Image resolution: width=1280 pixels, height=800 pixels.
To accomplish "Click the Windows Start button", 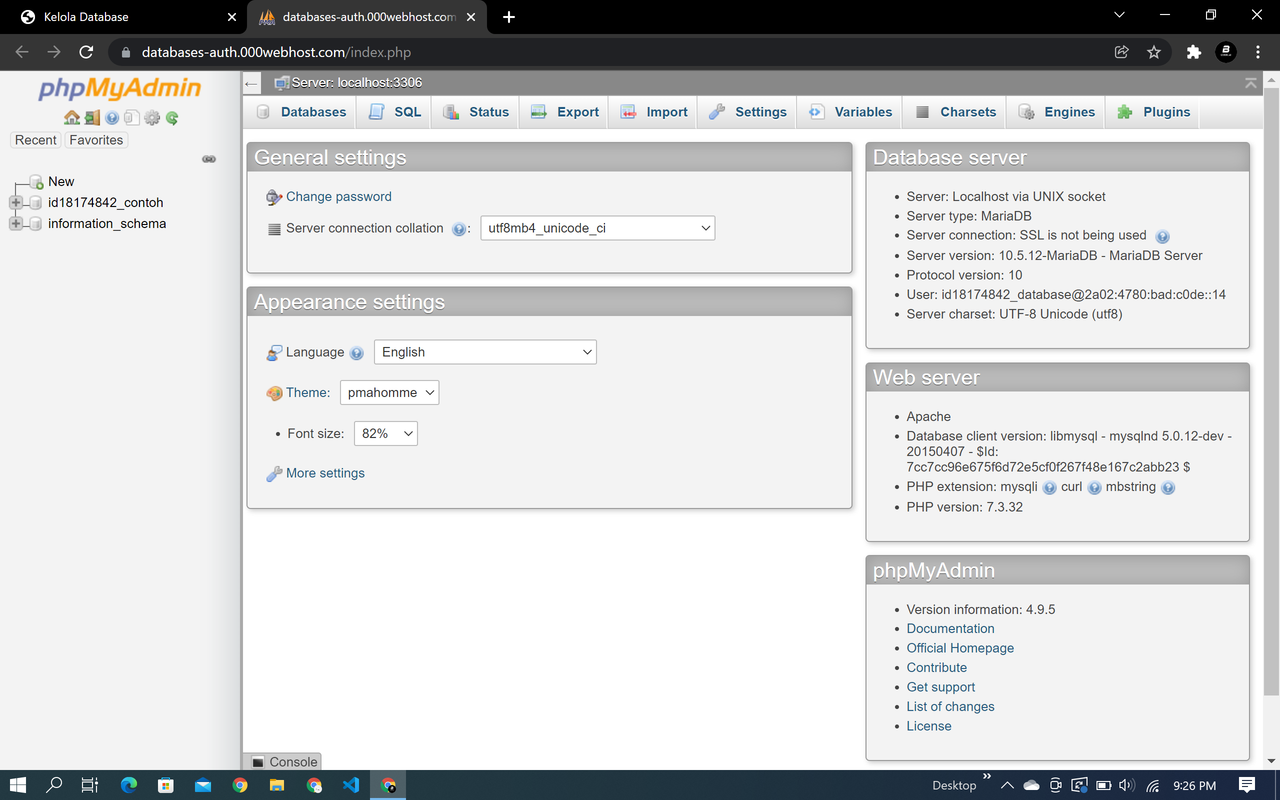I will (18, 785).
